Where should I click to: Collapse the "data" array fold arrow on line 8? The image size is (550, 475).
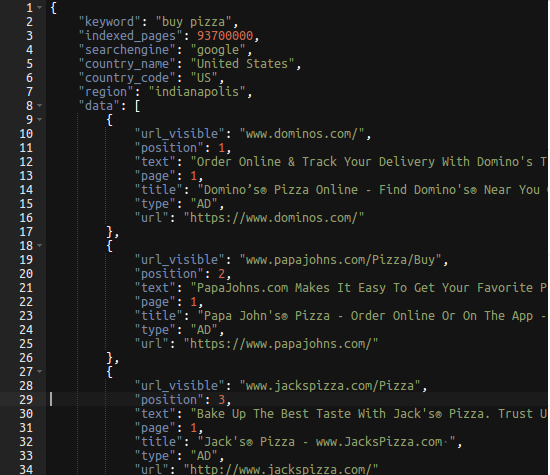click(x=40, y=105)
